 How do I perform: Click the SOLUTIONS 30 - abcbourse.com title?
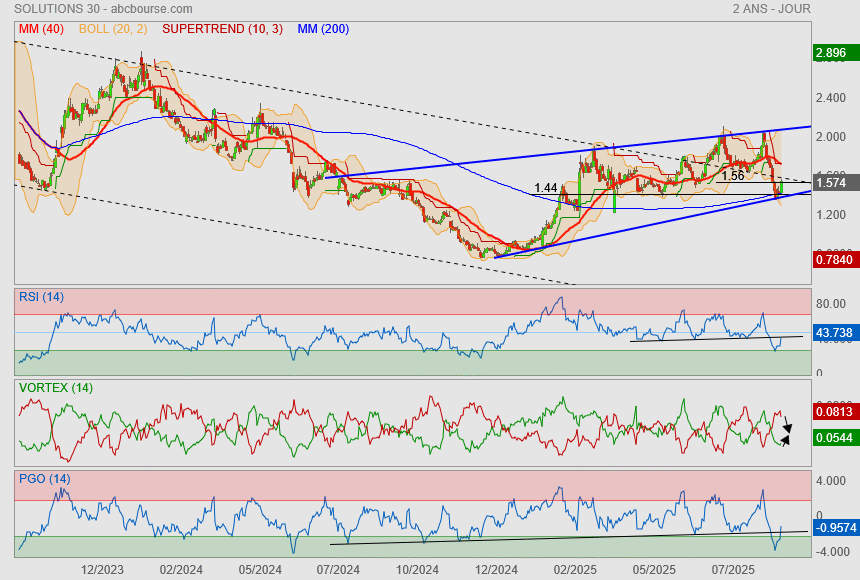[x=91, y=9]
